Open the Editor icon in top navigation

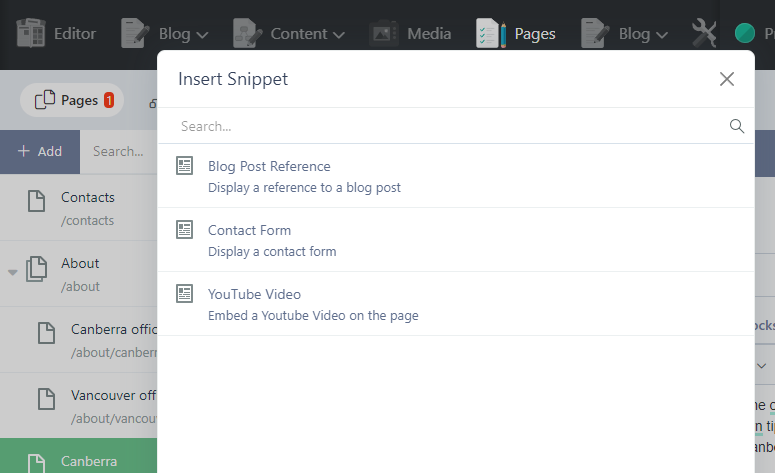click(x=31, y=33)
